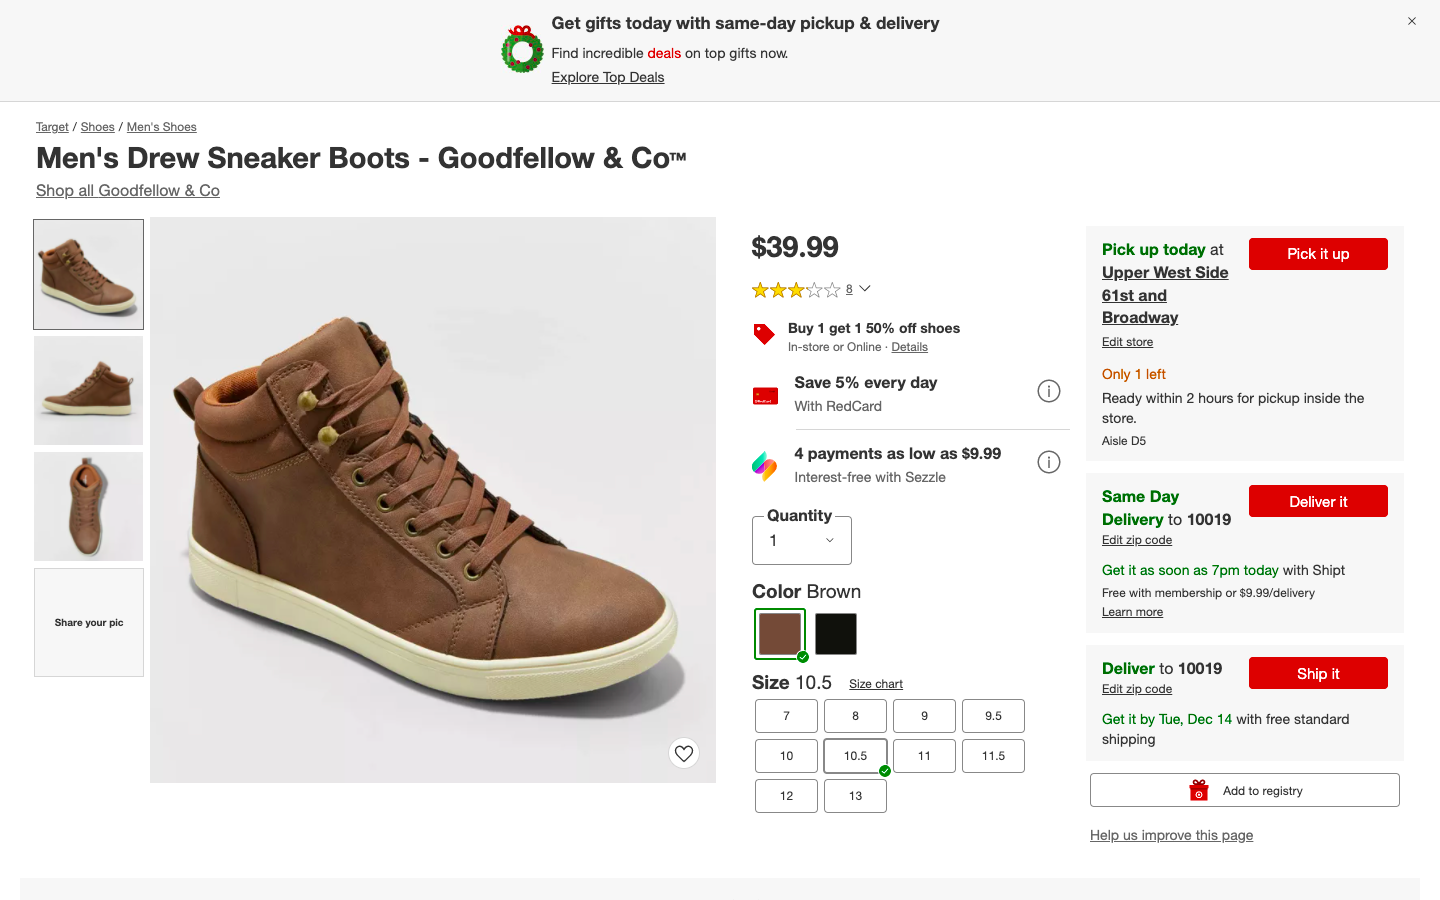Click the Ship it button
This screenshot has height=900, width=1440.
[x=1318, y=674]
